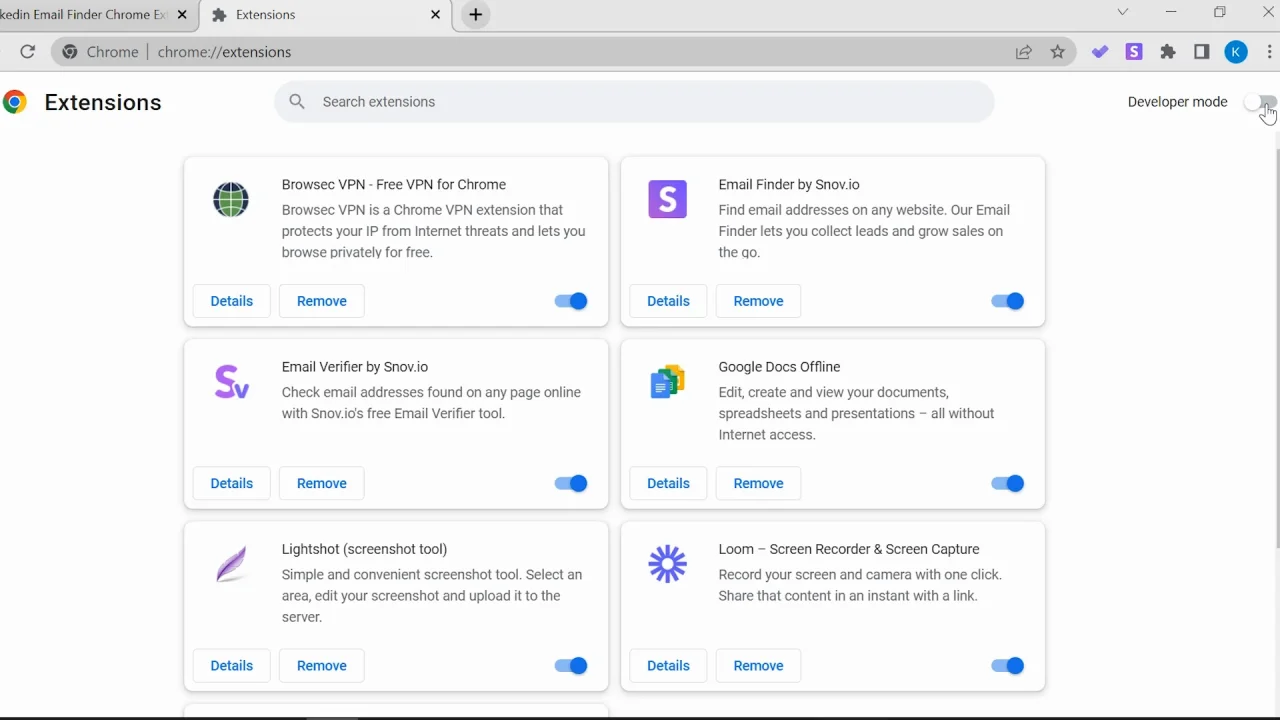Restore down the Chrome window
The width and height of the screenshot is (1280, 720).
click(1220, 13)
